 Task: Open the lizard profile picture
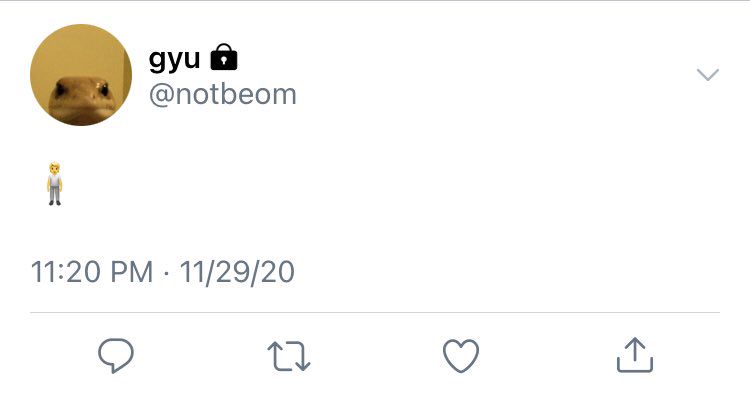tap(81, 75)
